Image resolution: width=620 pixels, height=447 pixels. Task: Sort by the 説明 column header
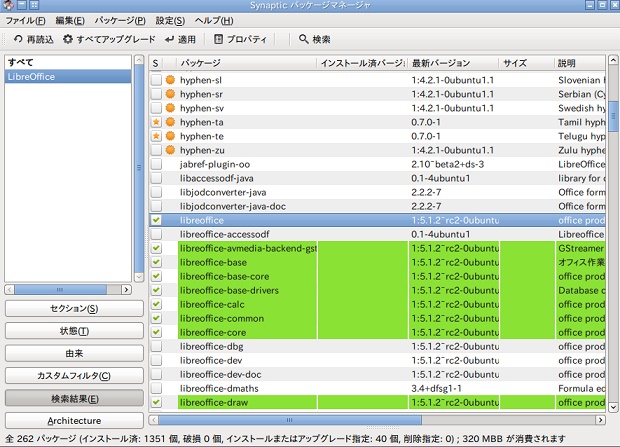pos(580,63)
